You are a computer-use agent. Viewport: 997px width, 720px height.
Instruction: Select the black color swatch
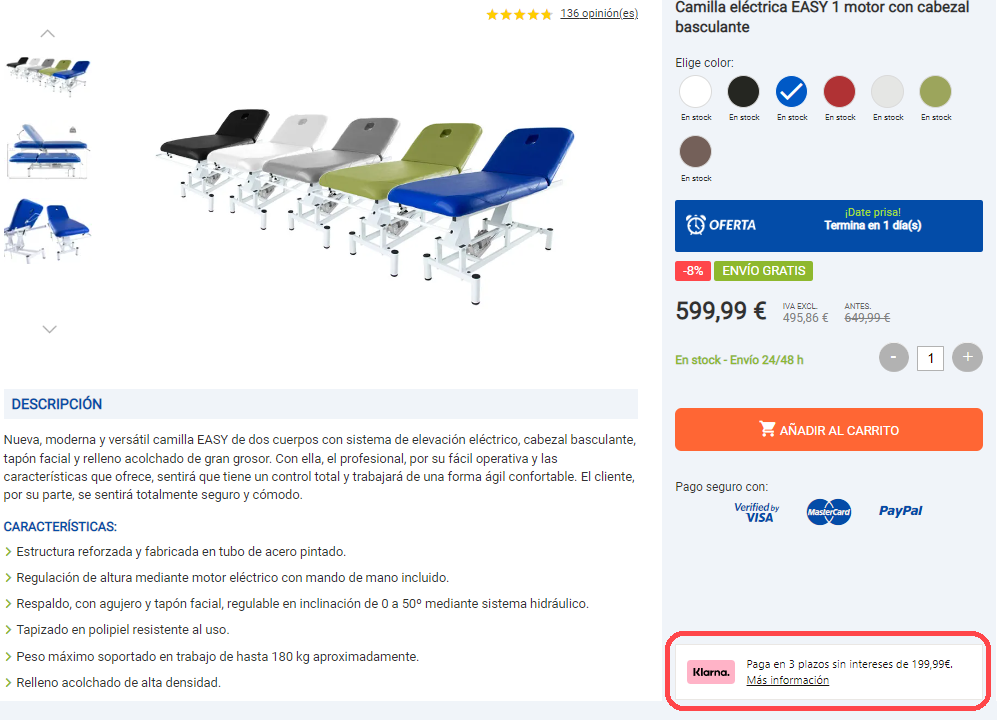click(743, 92)
